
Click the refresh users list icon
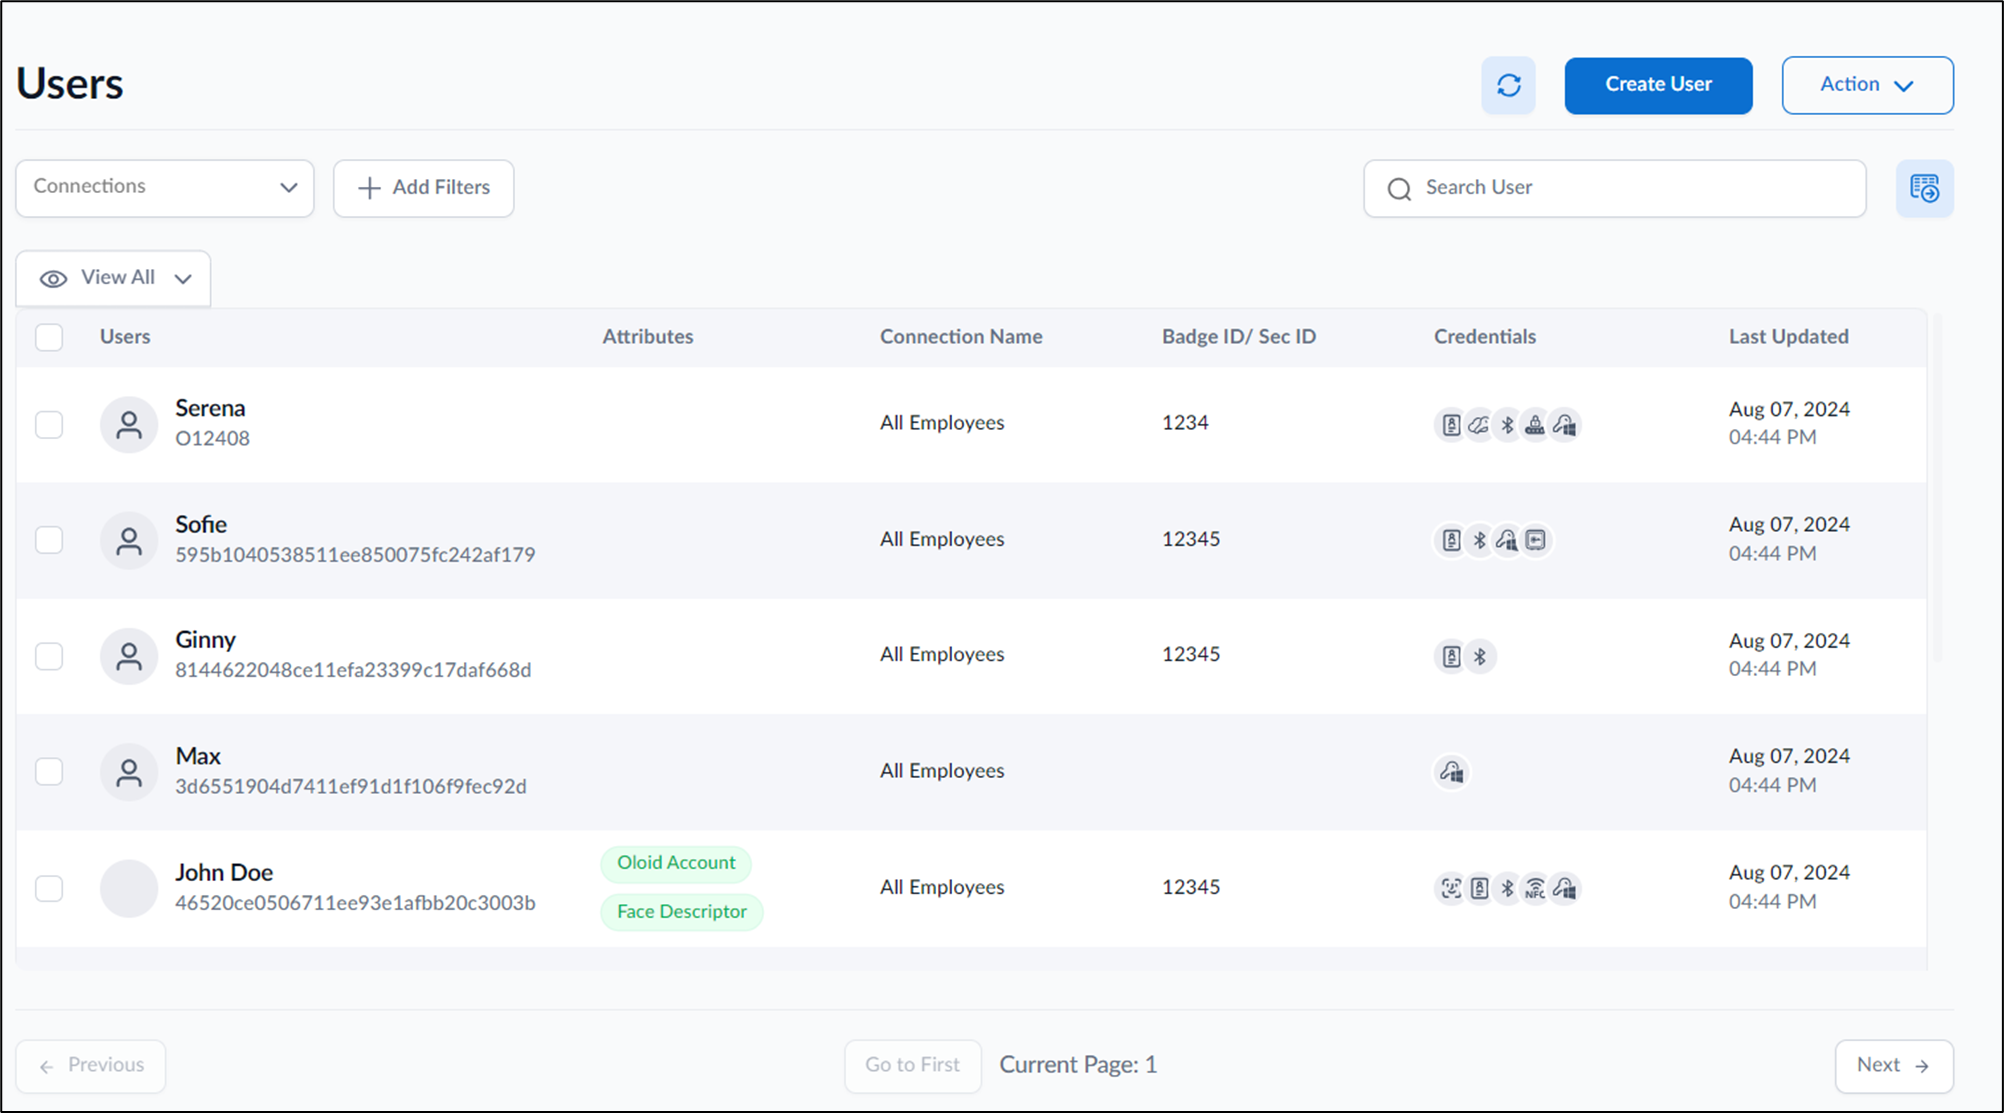click(1508, 86)
